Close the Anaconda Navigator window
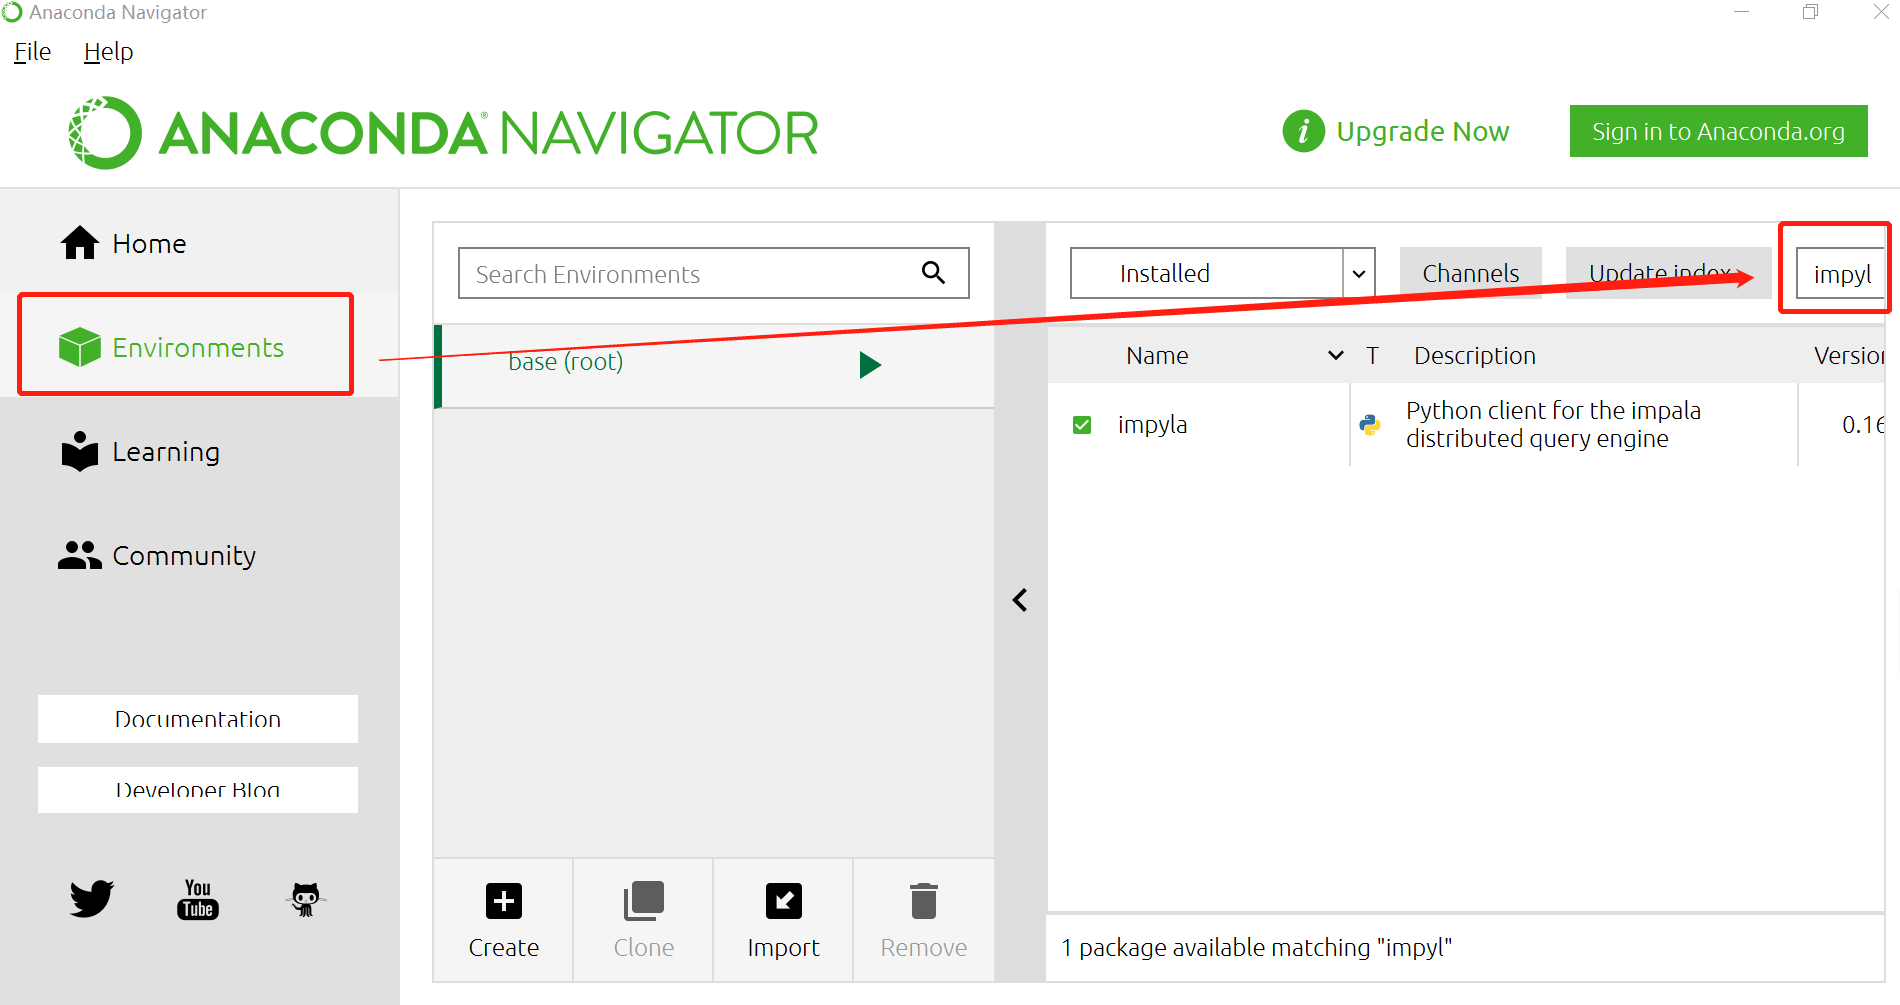Viewport: 1900px width, 1005px height. tap(1880, 12)
